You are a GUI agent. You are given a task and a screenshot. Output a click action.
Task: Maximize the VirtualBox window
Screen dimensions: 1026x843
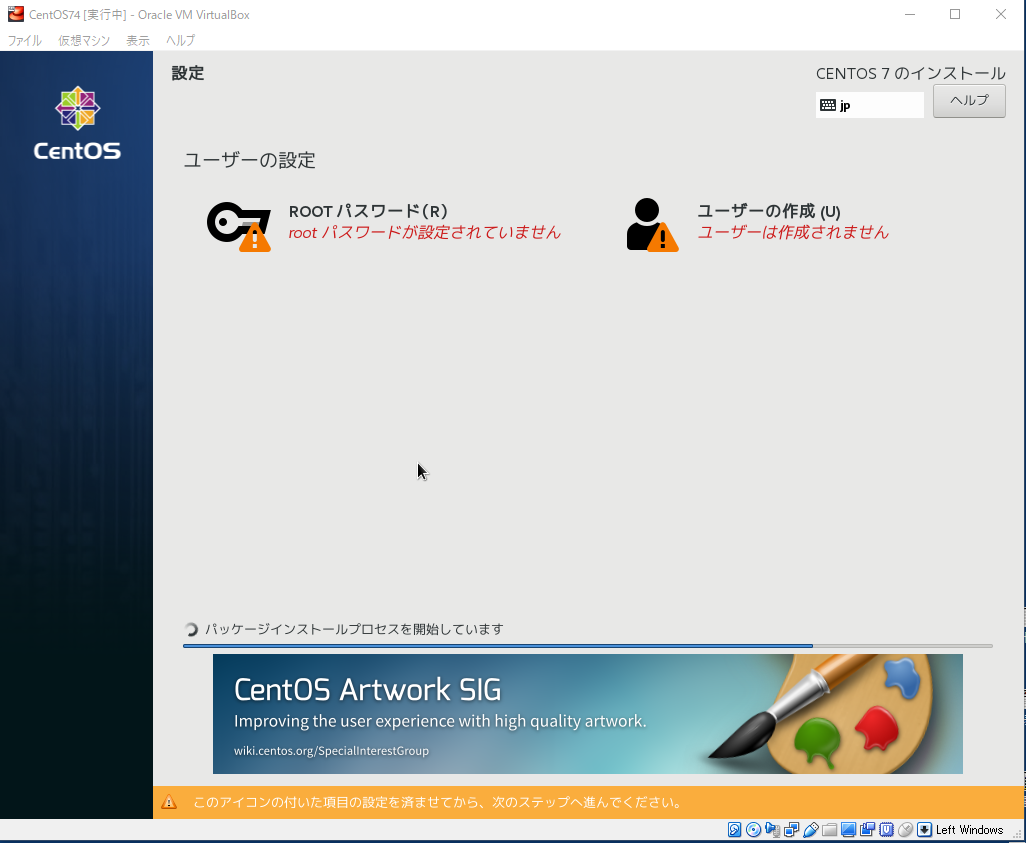955,14
